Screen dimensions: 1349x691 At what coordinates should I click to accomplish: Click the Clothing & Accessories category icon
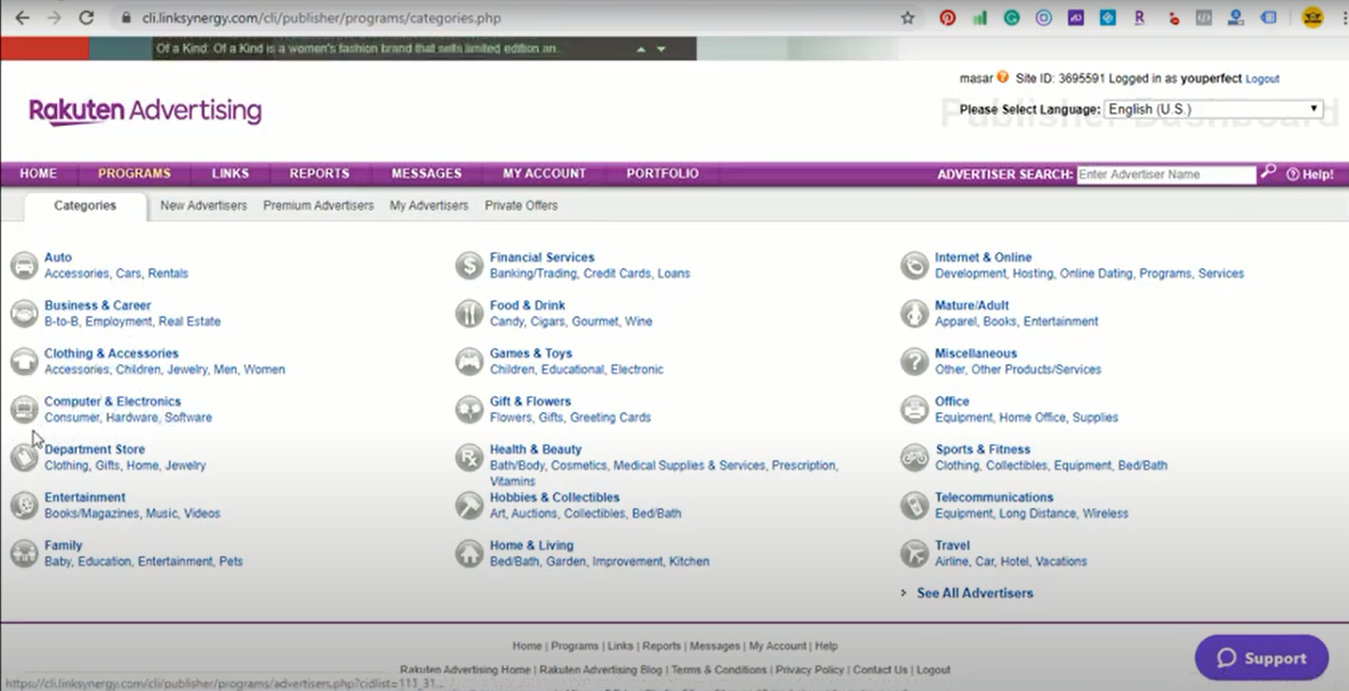pyautogui.click(x=24, y=362)
